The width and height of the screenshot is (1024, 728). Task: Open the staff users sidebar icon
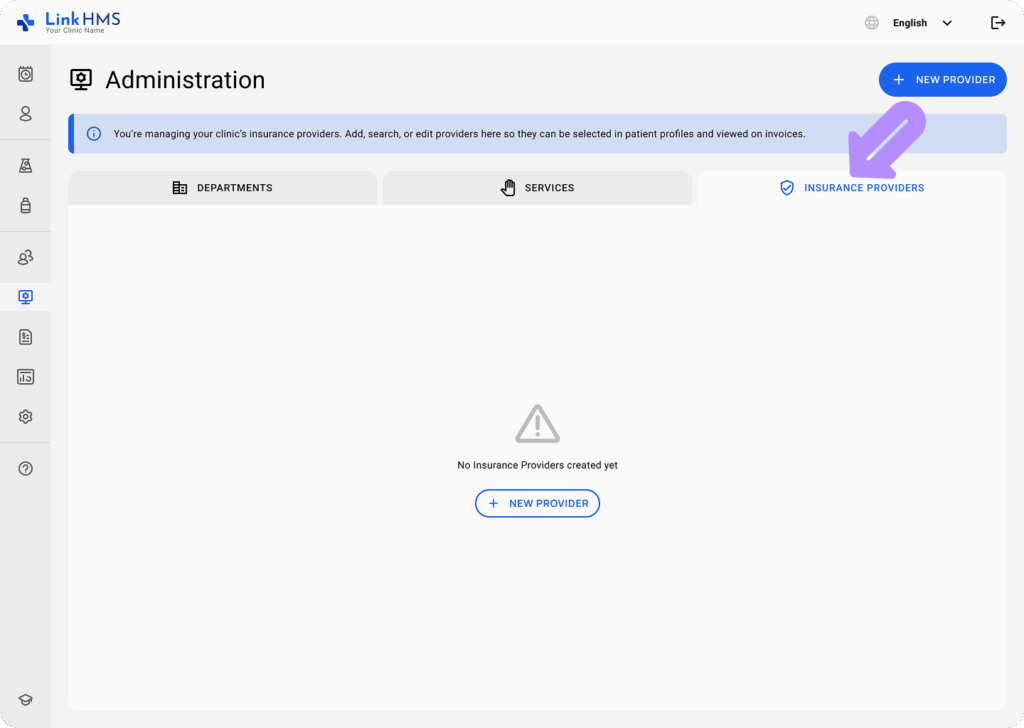click(x=26, y=258)
